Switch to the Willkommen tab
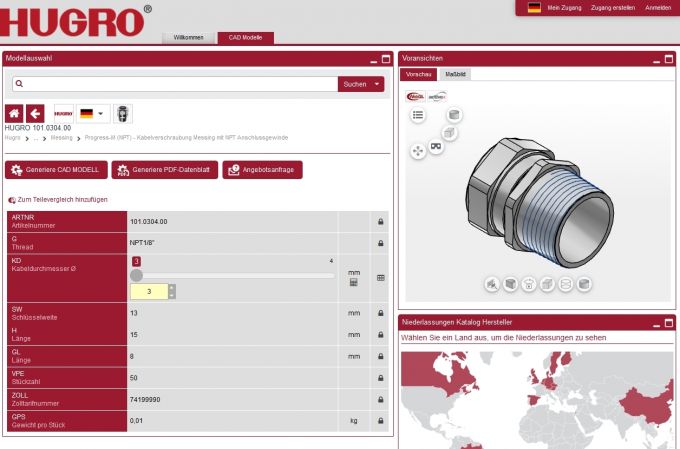The image size is (680, 449). click(189, 37)
